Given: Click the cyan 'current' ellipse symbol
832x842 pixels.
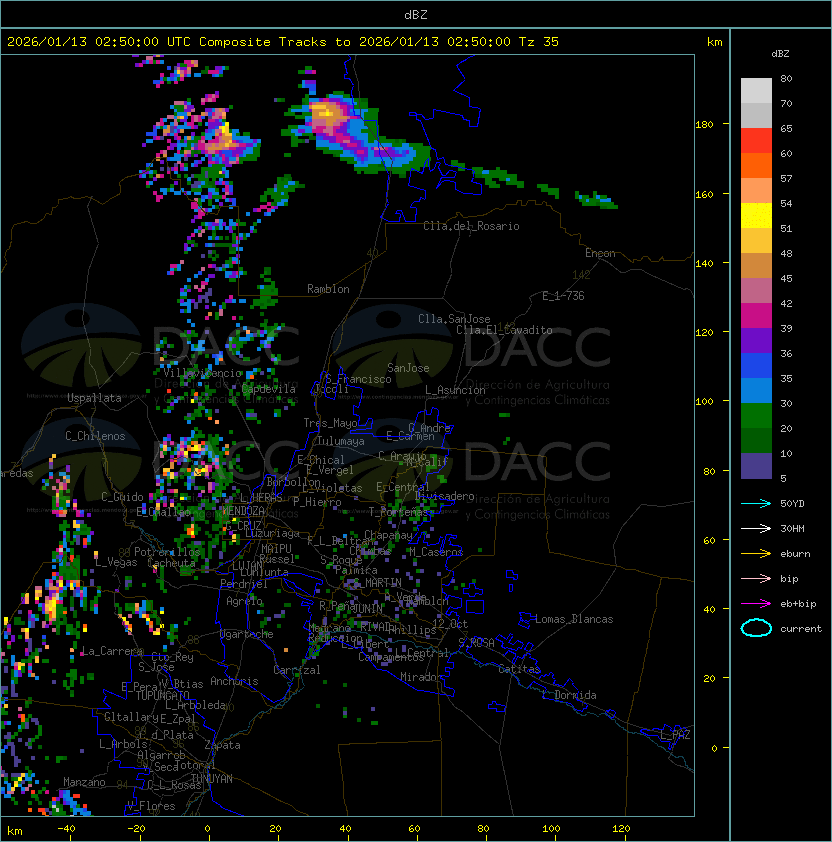Looking at the screenshot, I should click(x=756, y=628).
